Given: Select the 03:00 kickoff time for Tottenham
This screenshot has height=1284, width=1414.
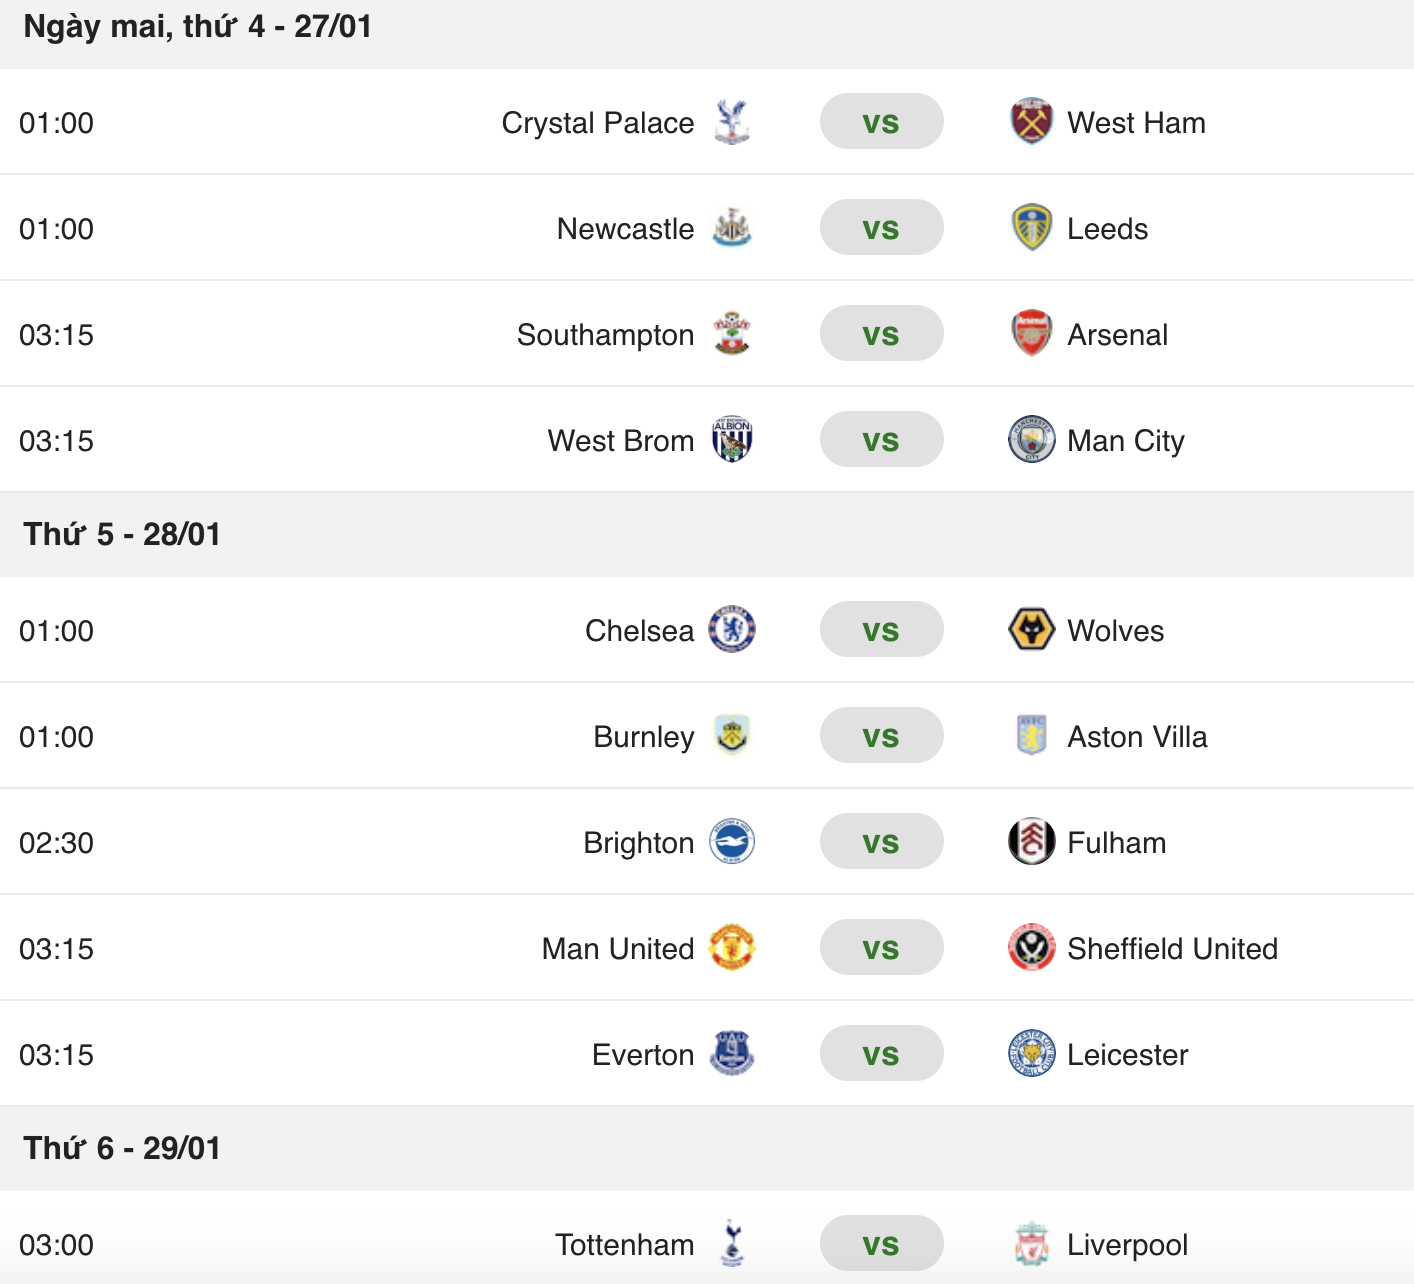Looking at the screenshot, I should pyautogui.click(x=56, y=1245).
